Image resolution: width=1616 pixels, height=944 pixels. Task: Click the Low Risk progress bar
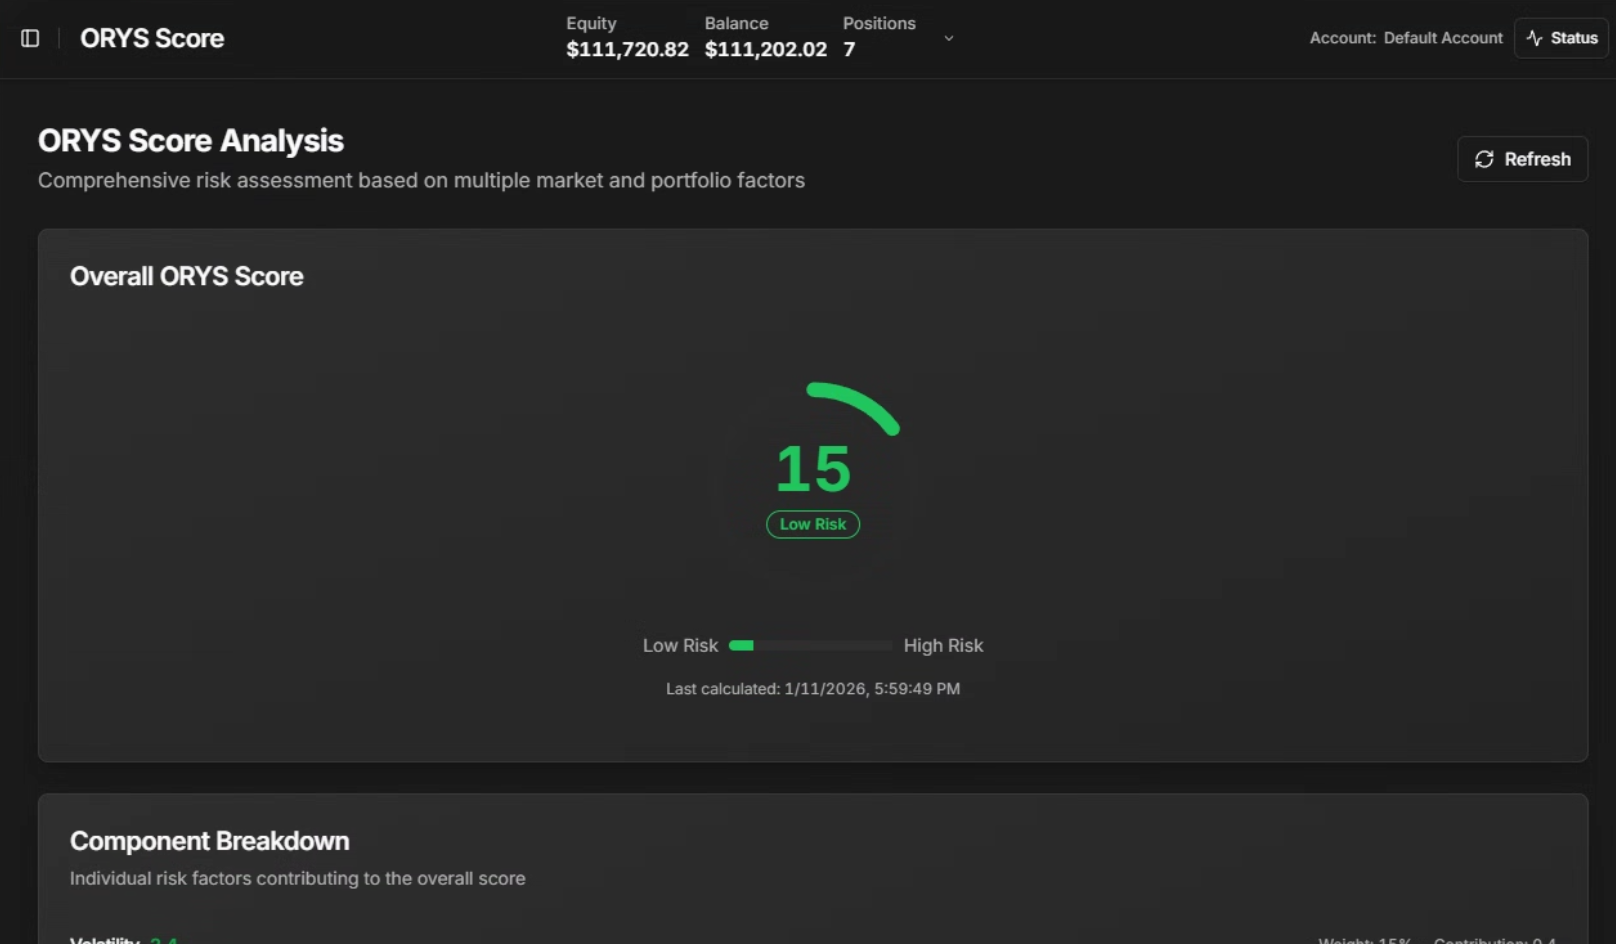click(x=810, y=645)
